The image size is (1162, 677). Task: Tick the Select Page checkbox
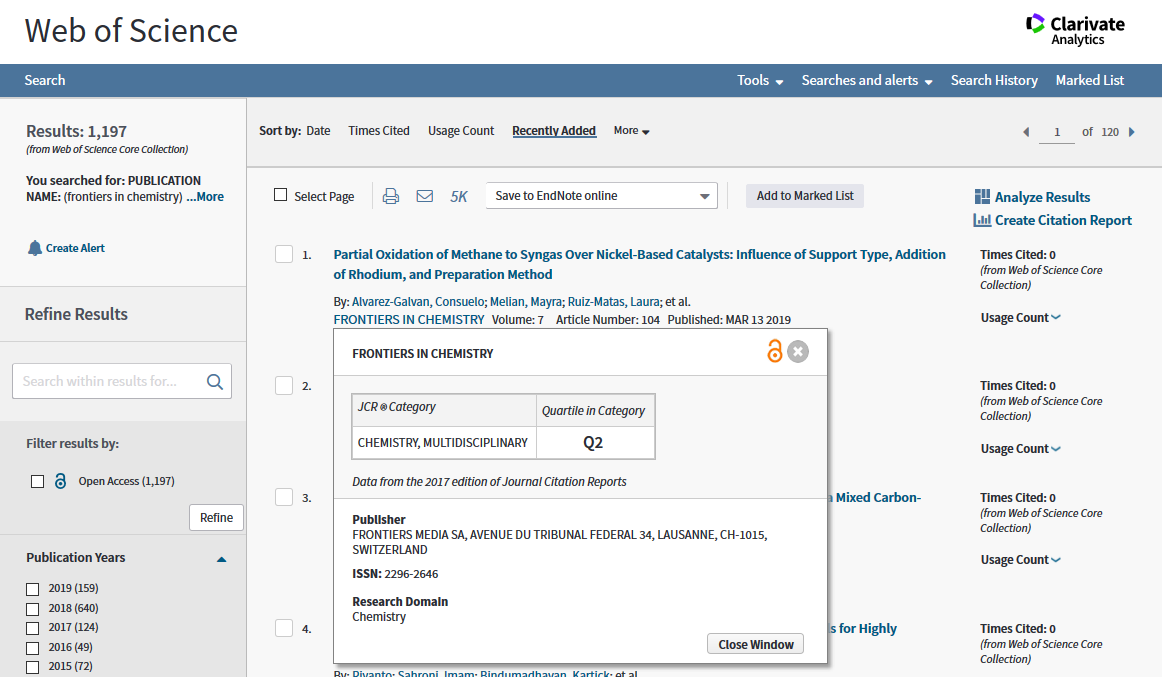coord(280,195)
